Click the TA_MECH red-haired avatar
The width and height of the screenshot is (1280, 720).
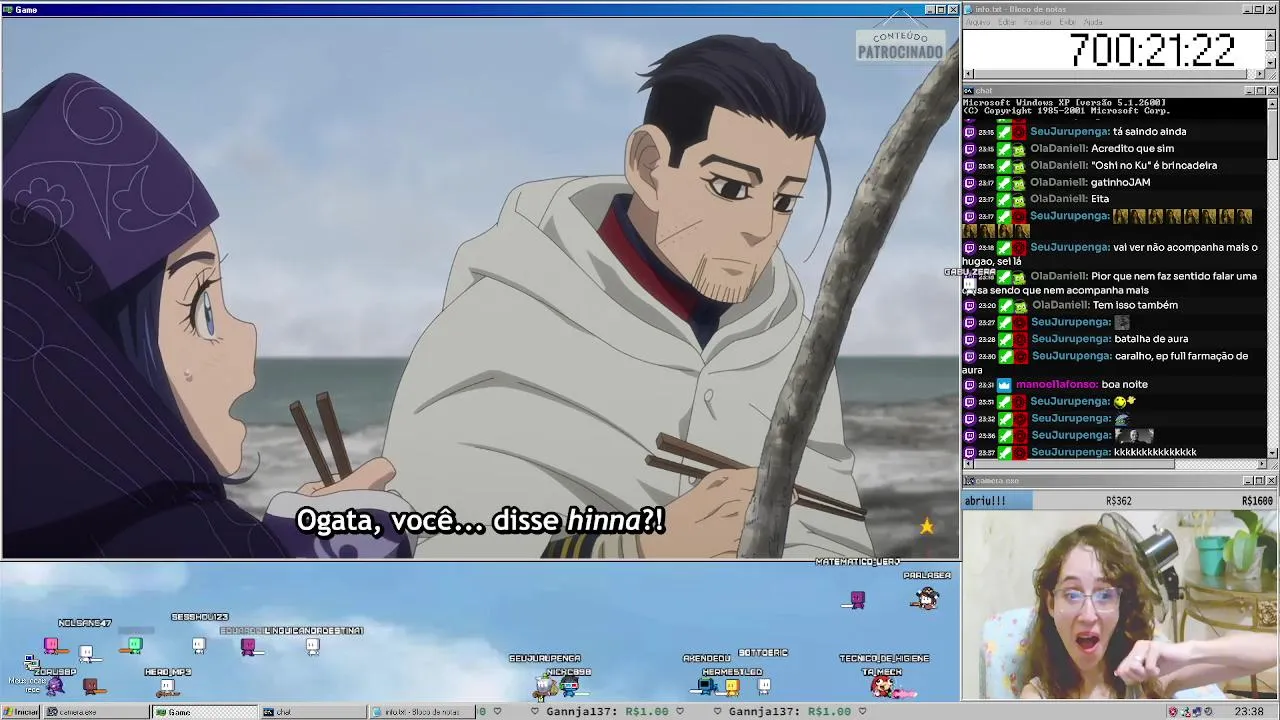[882, 686]
